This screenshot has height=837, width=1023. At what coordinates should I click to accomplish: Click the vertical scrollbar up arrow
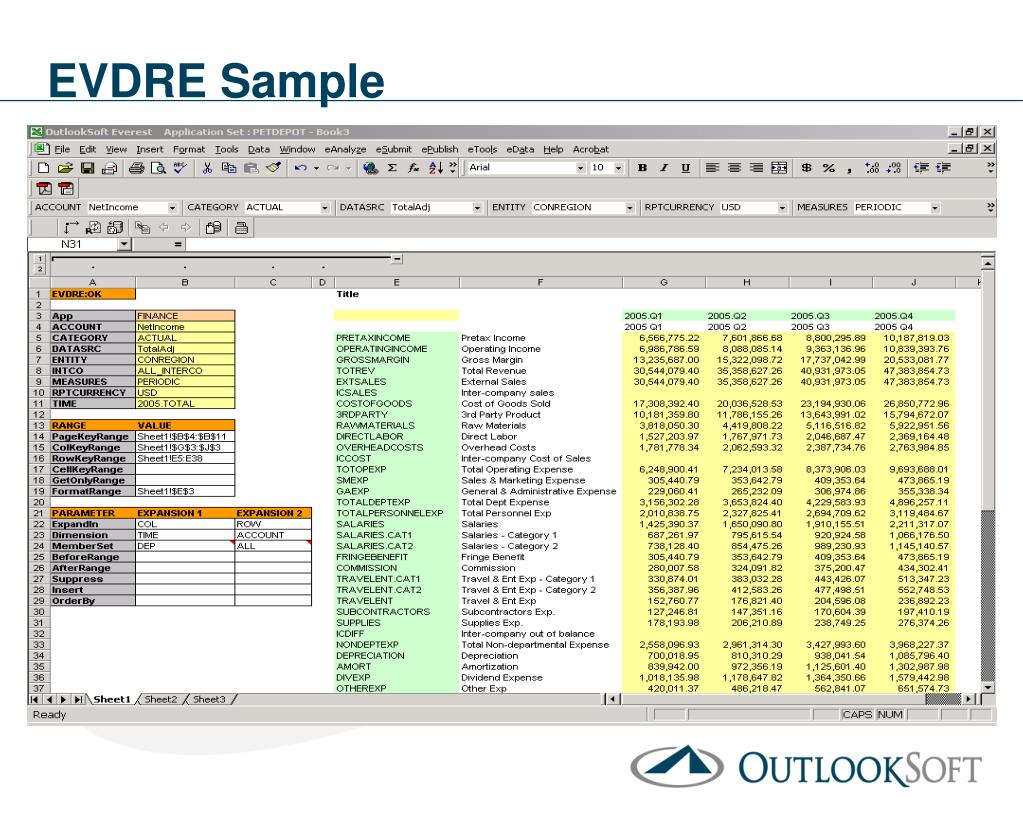pos(988,264)
